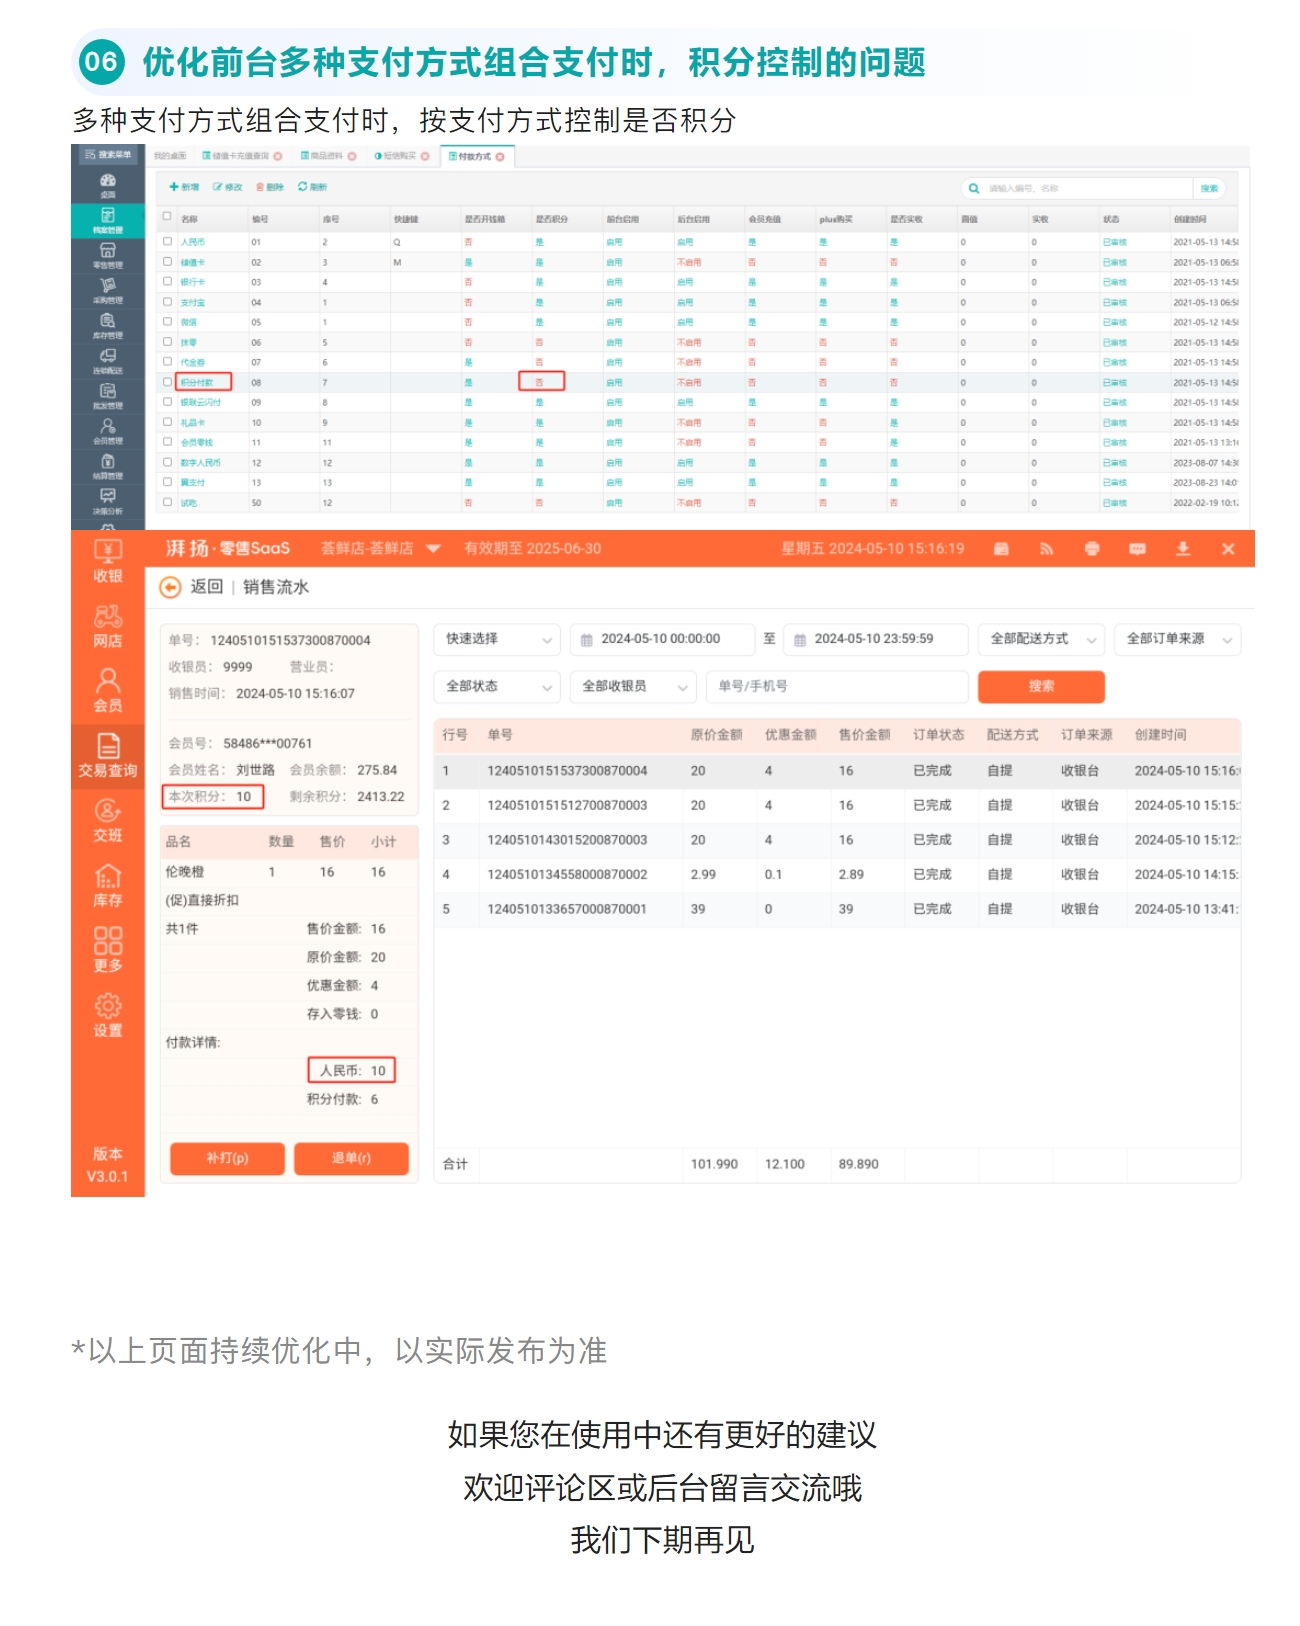Viewport: 1300px width, 1626px height.
Task: Open the 积分付款 payment name link
Action: 197,383
